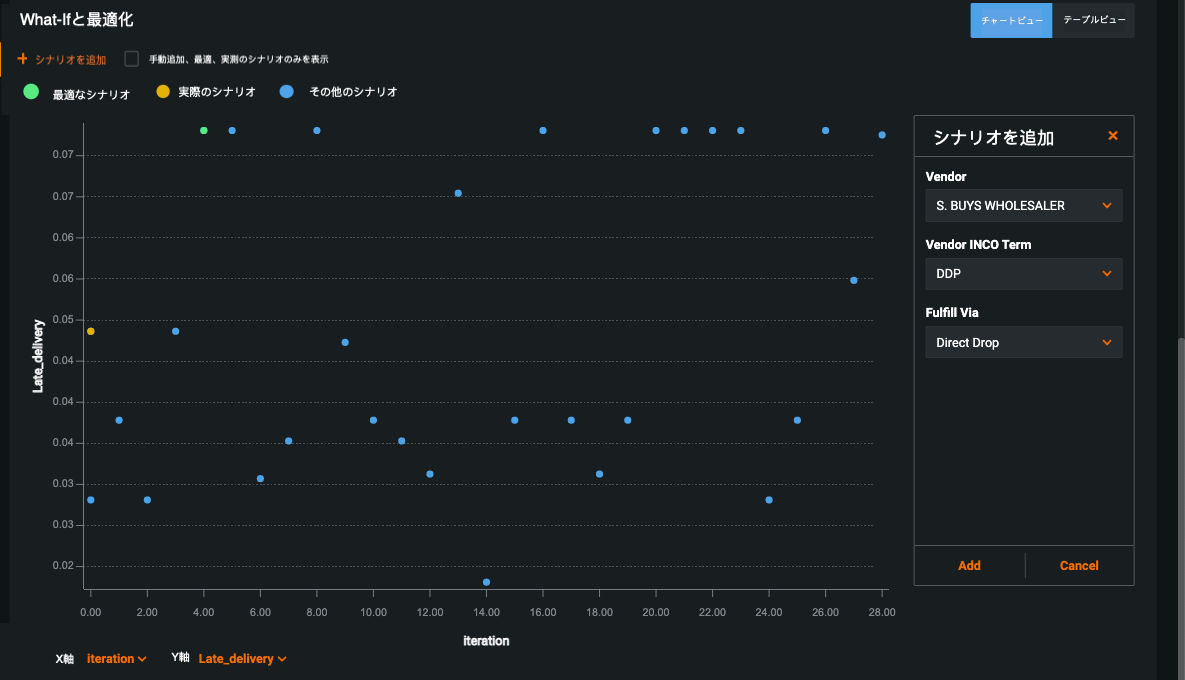Select the green optimal scenario point at iteration 4
Screen dimensions: 1185x680
(x=204, y=131)
